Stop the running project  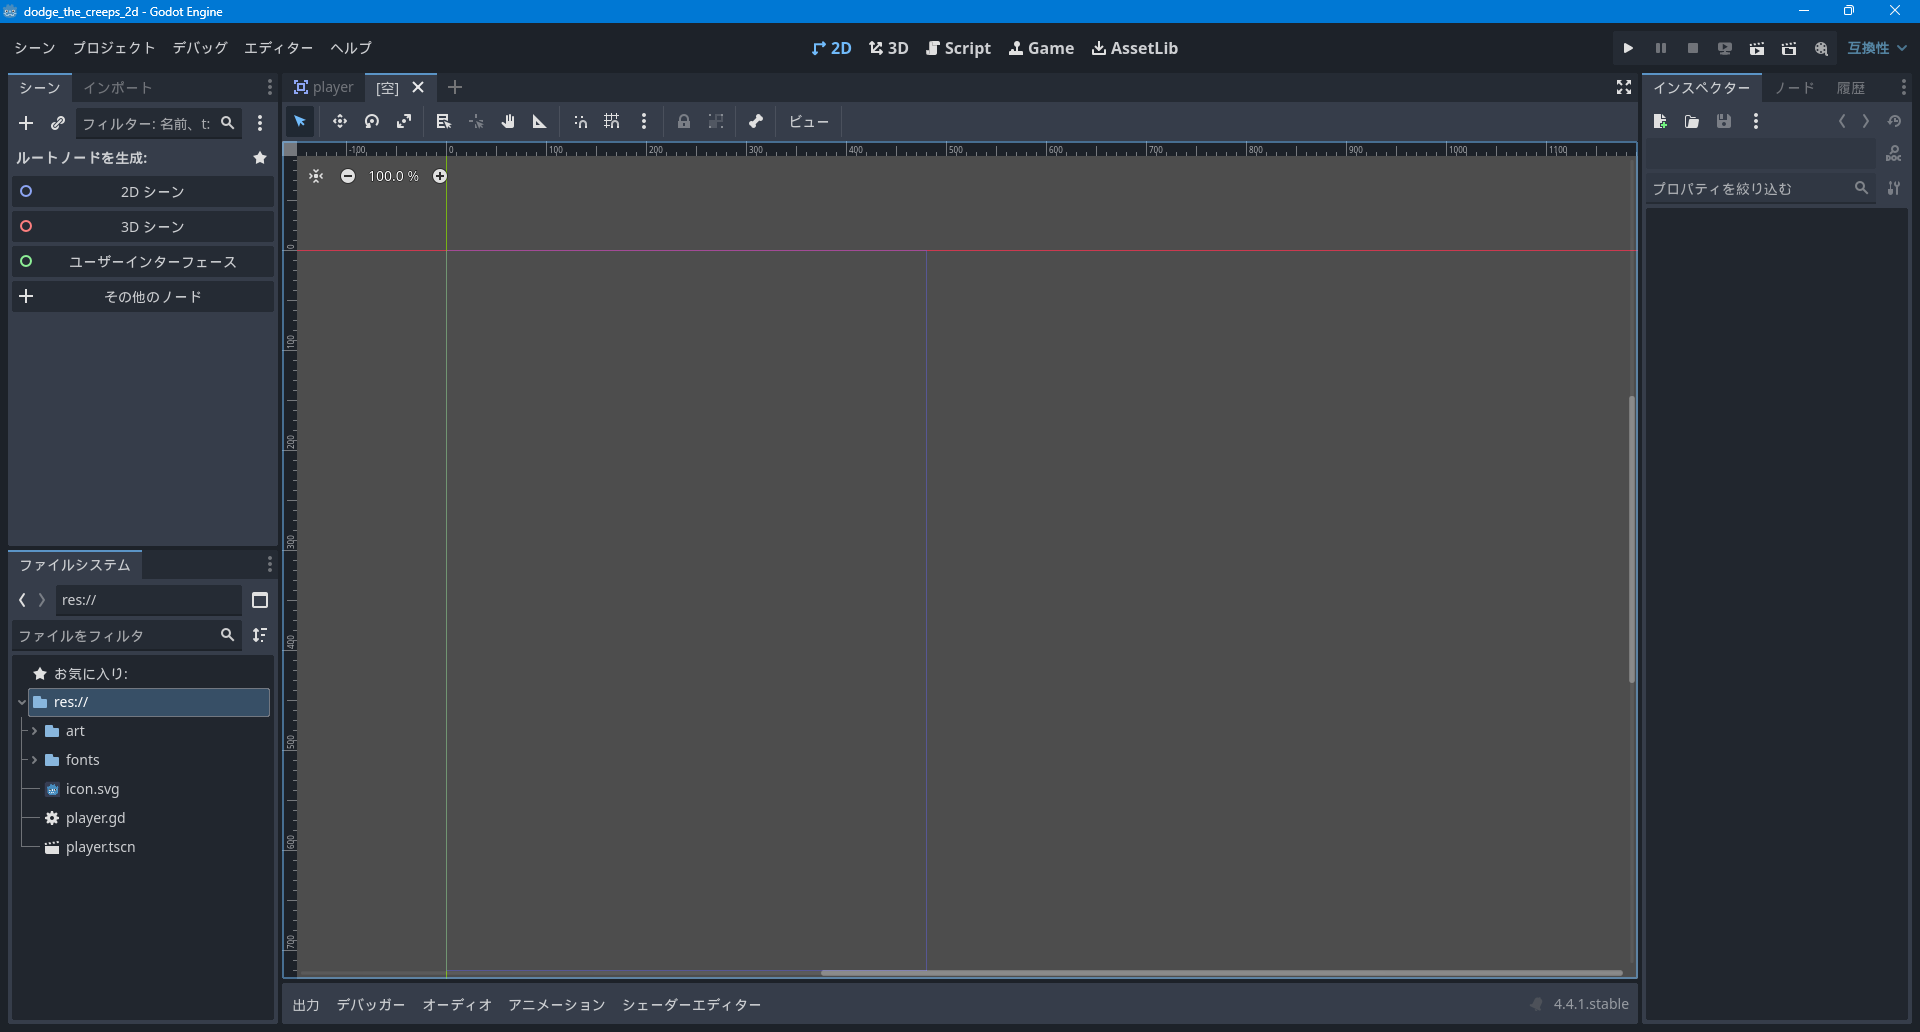pyautogui.click(x=1693, y=48)
